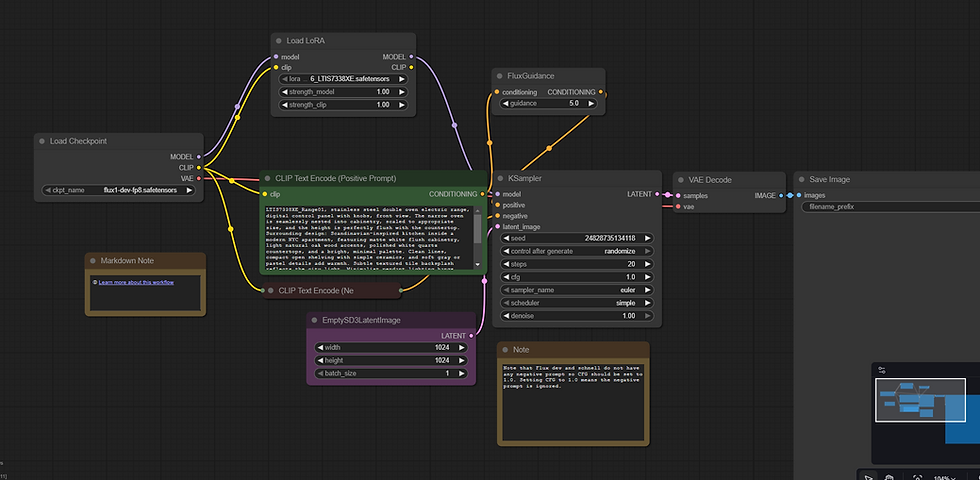Screen dimensions: 980x480
Task: Increase KSampler seed with right arrow
Action: click(x=647, y=238)
